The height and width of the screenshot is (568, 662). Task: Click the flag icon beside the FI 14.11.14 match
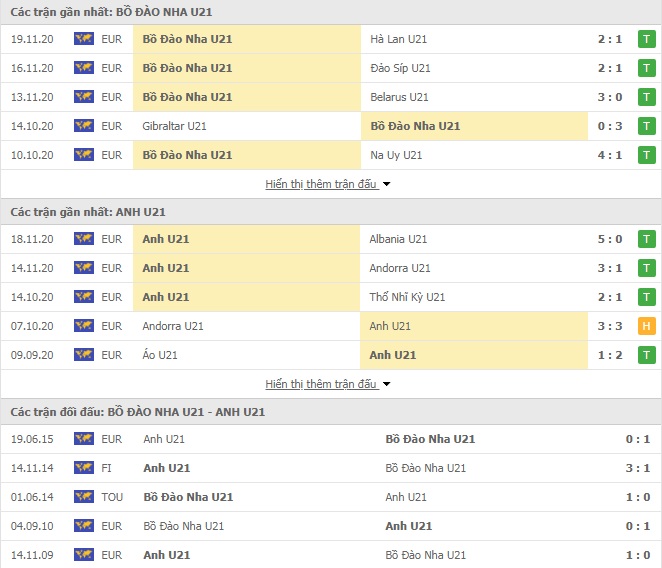coord(84,468)
